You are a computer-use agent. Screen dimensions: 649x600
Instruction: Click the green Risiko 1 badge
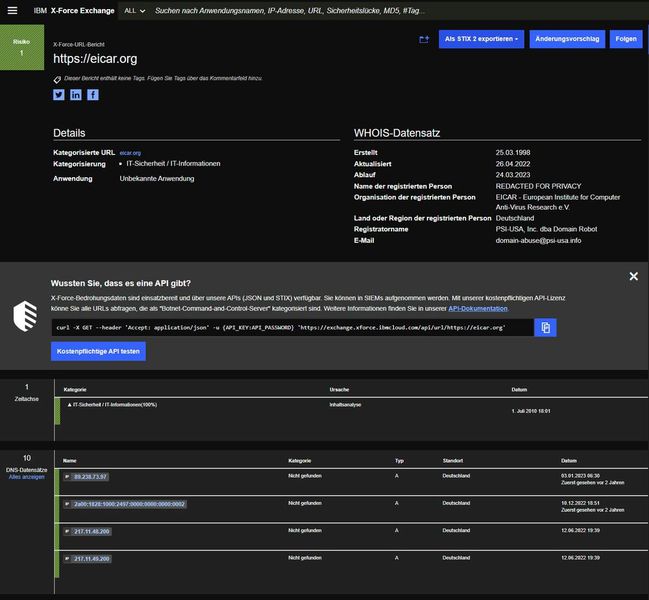[x=22, y=47]
